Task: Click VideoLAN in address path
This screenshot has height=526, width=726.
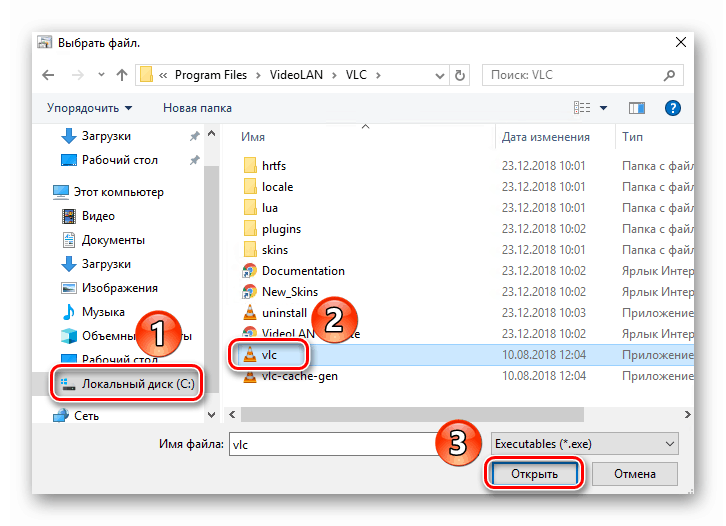Action: [x=296, y=75]
